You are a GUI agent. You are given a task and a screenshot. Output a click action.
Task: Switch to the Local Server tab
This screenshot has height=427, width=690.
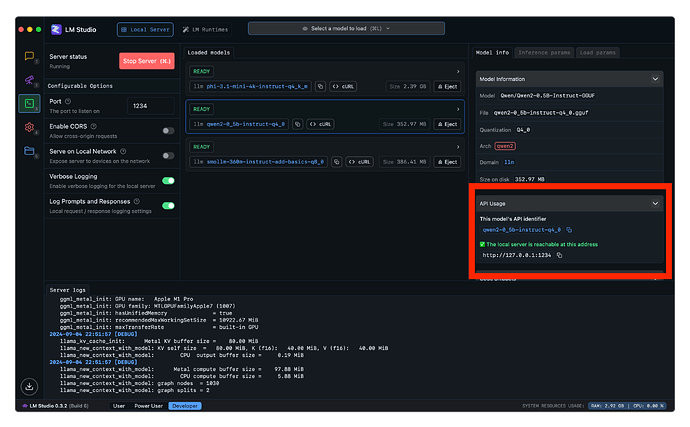145,29
